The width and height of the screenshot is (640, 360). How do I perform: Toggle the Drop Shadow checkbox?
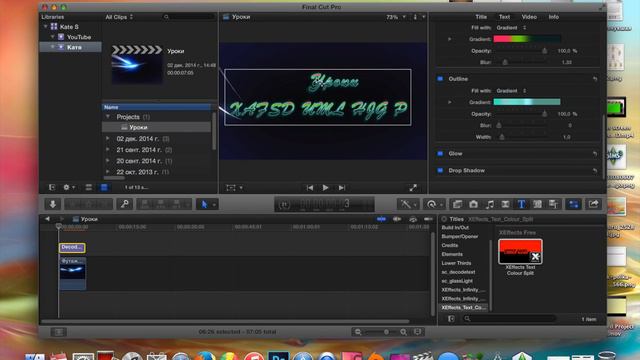pos(440,170)
